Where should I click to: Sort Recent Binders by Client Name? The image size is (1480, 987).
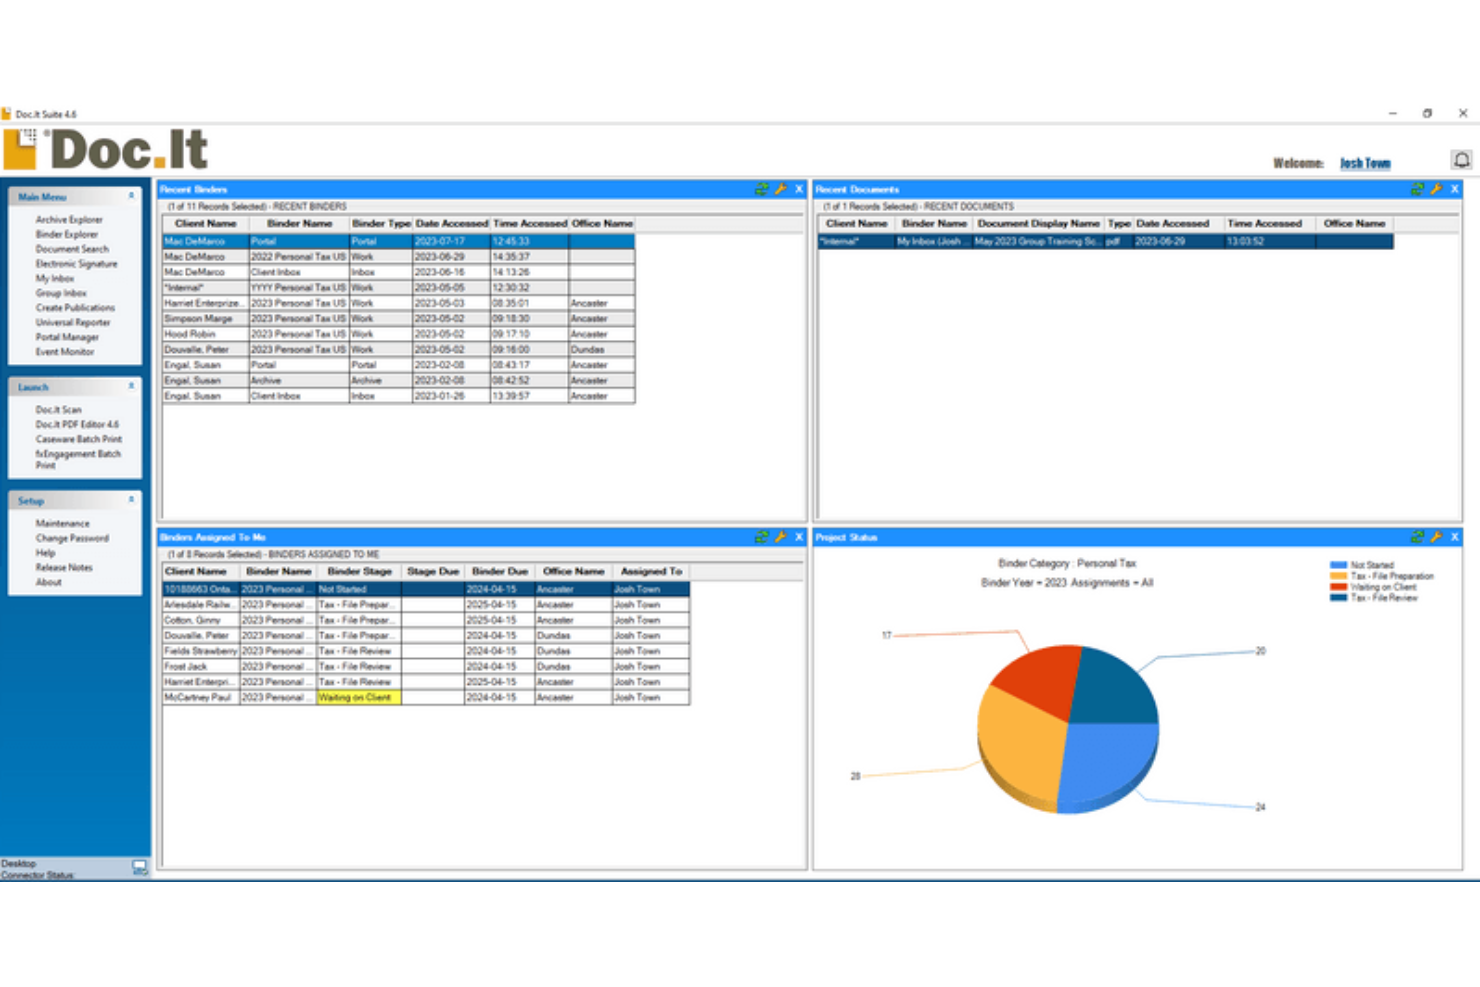pyautogui.click(x=206, y=224)
